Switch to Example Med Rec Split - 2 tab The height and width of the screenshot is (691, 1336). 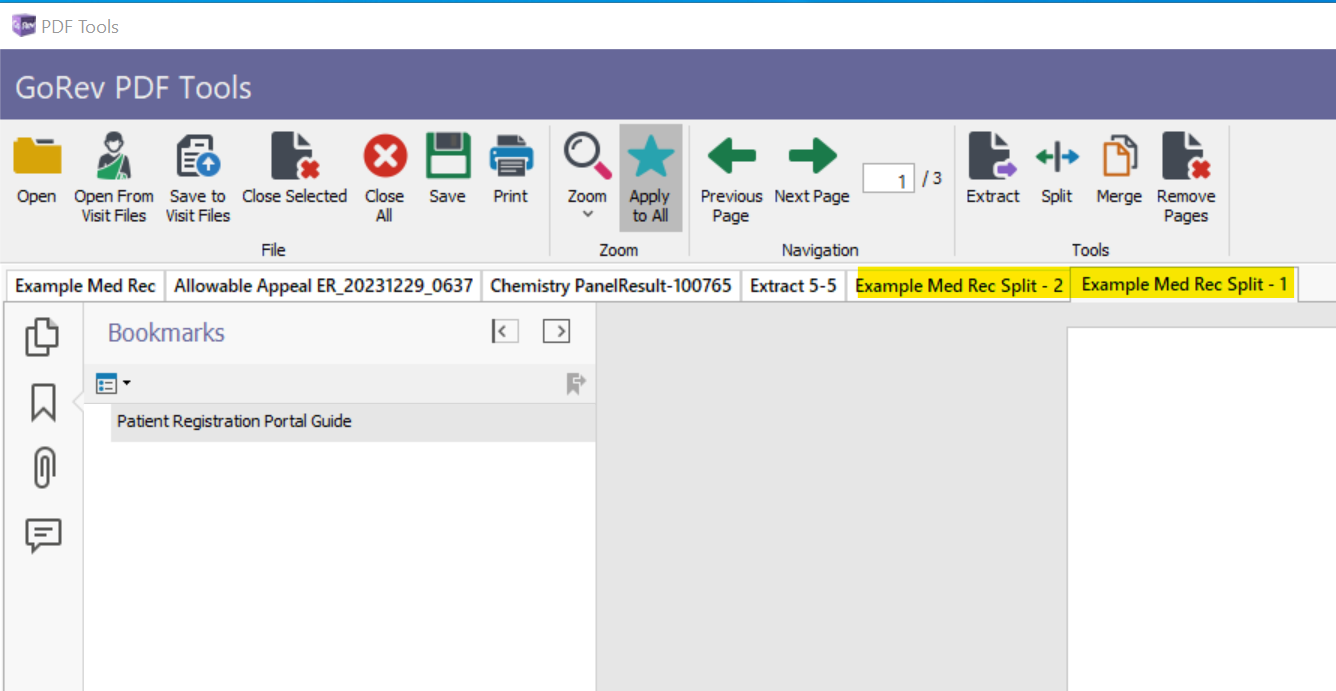coord(959,286)
